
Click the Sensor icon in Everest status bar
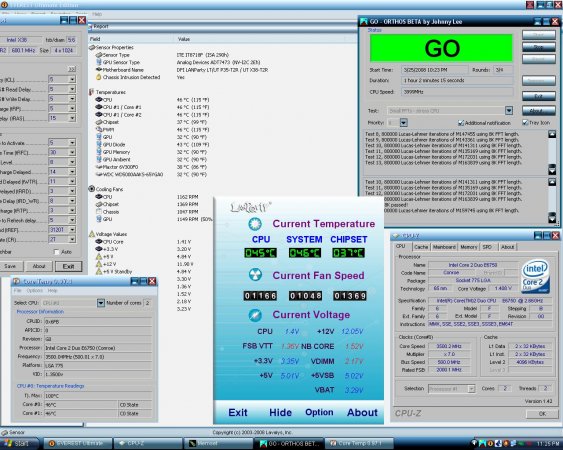4,432
